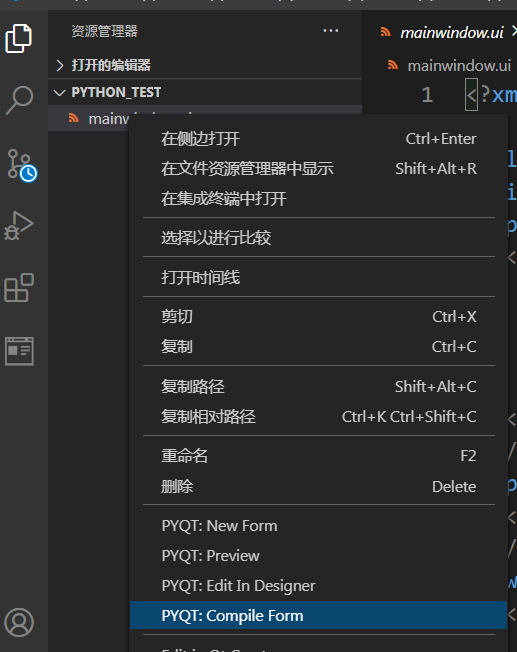Open the explorer's three-dots more actions
Image resolution: width=517 pixels, height=652 pixels.
(x=331, y=31)
